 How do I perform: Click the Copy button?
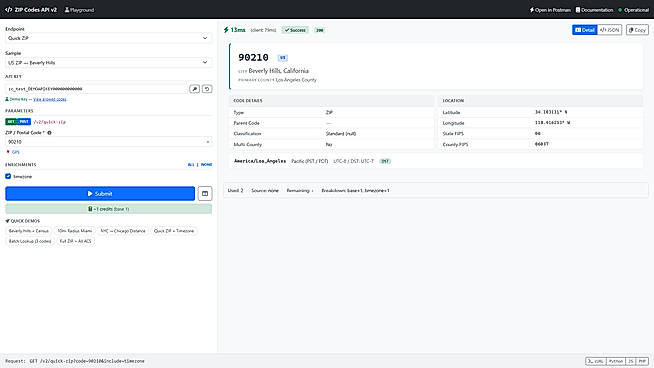point(637,30)
